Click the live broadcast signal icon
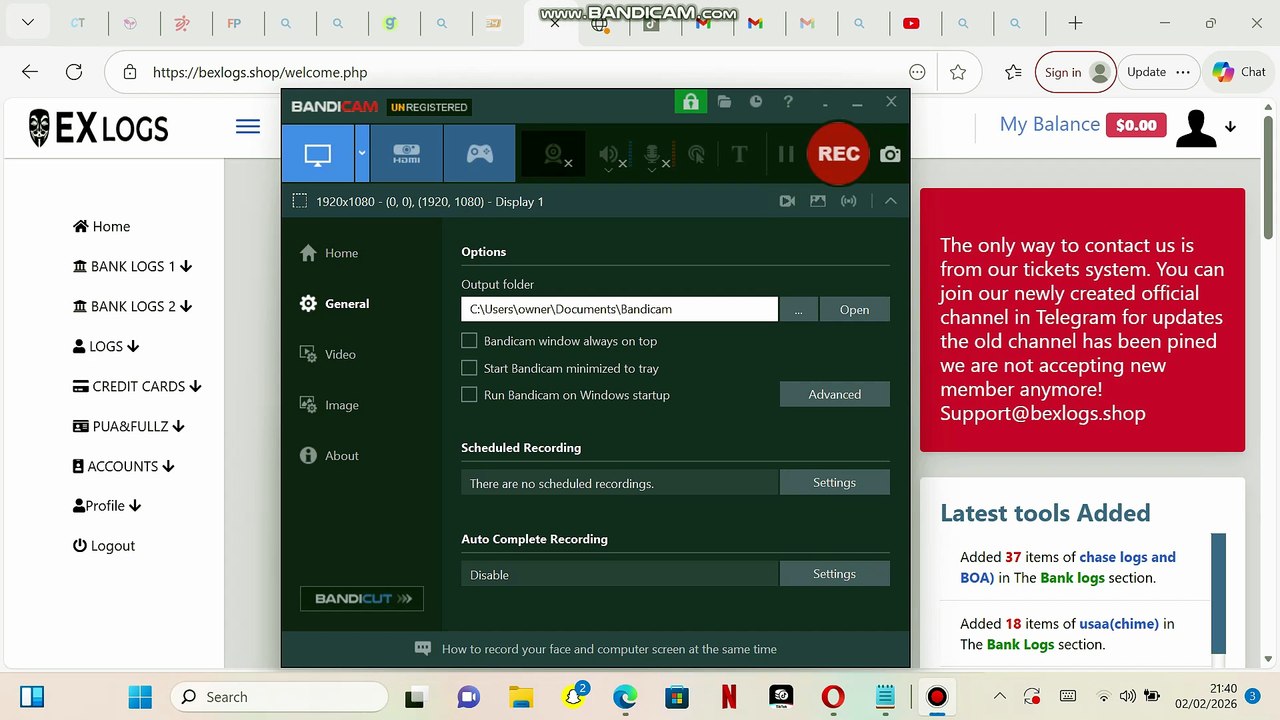This screenshot has width=1280, height=720. click(x=849, y=201)
